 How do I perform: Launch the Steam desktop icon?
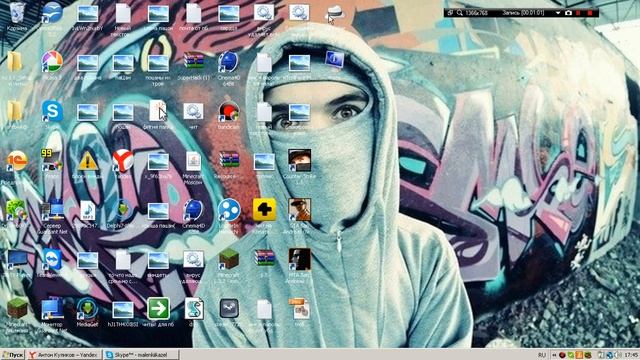229,309
